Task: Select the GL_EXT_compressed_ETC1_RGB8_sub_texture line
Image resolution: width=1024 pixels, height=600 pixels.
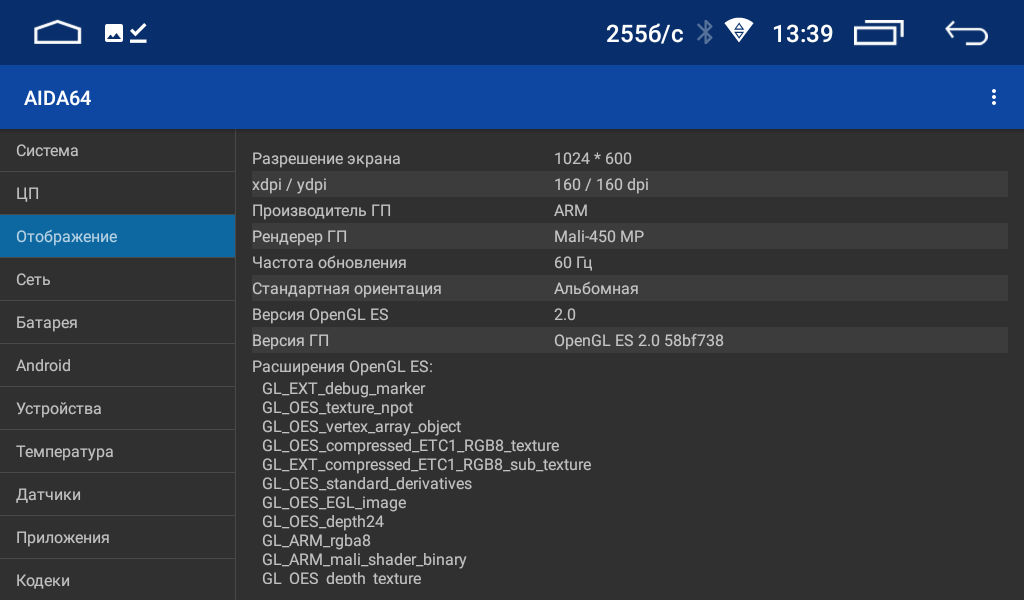Action: 426,465
